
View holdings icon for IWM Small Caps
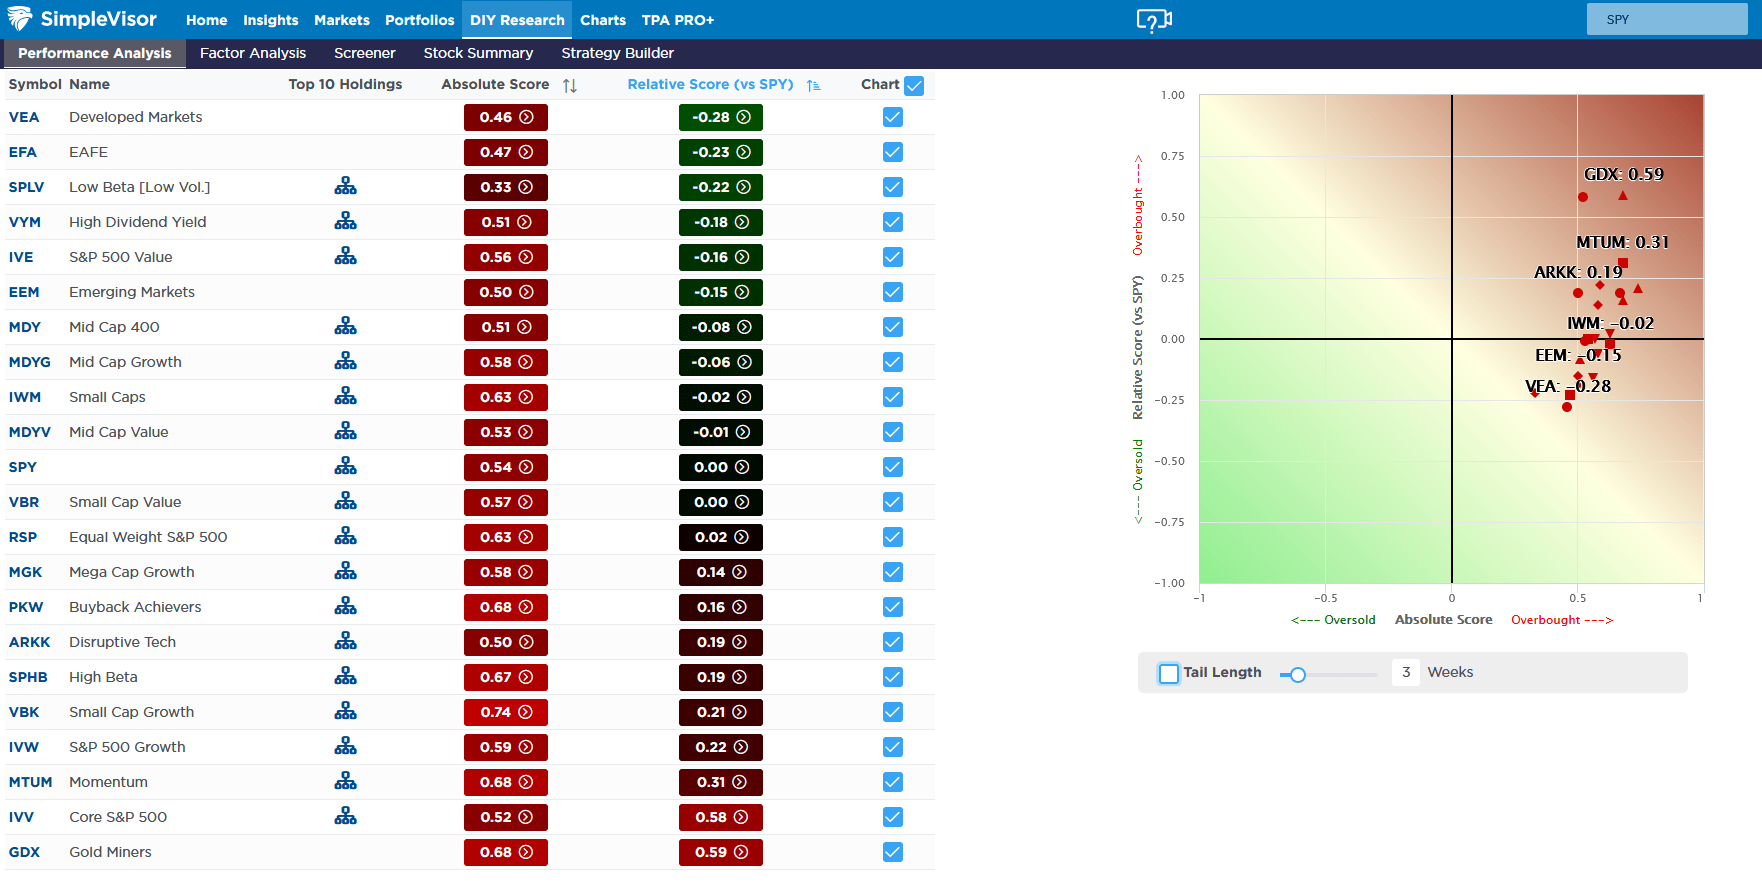(345, 397)
